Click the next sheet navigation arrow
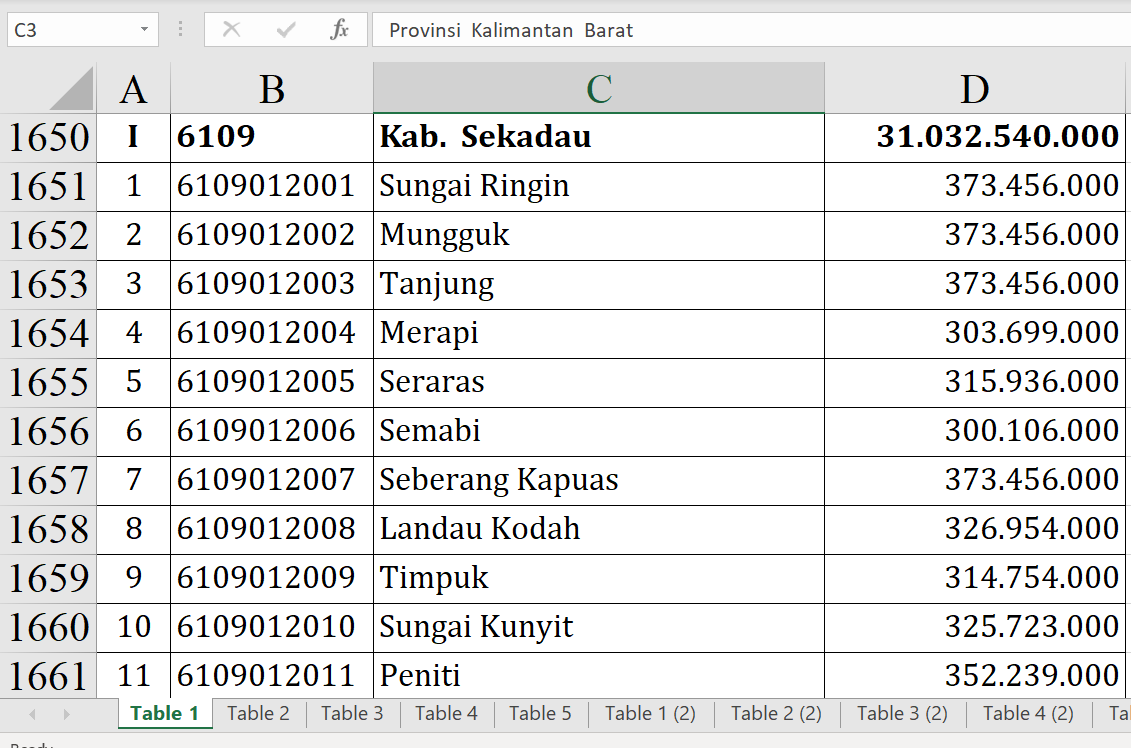Screen dimensions: 1131x748 pyautogui.click(x=67, y=714)
